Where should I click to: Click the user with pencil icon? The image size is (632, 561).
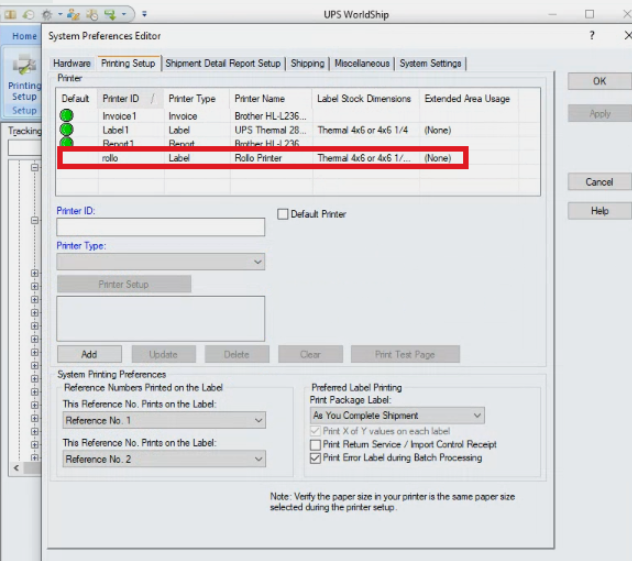pyautogui.click(x=73, y=15)
